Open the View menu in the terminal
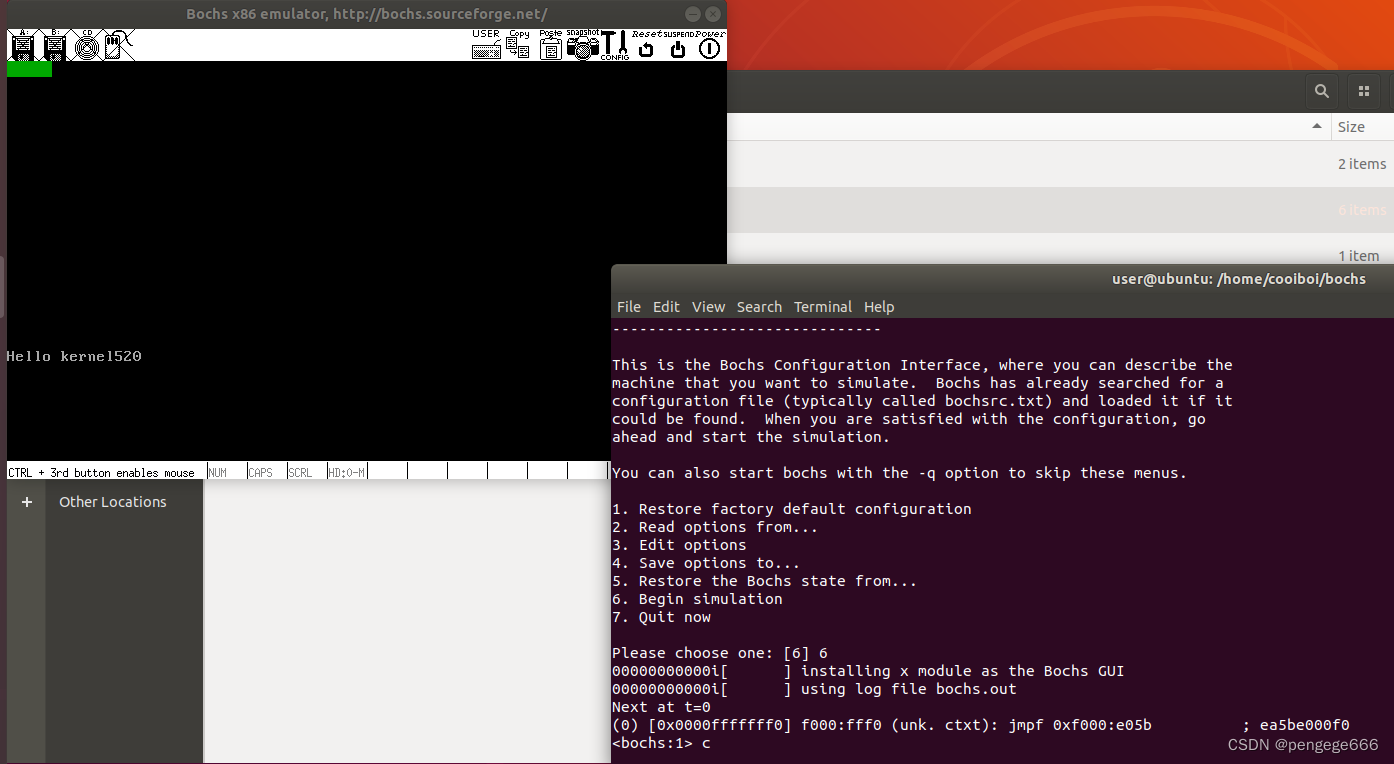The height and width of the screenshot is (764, 1394). click(708, 307)
